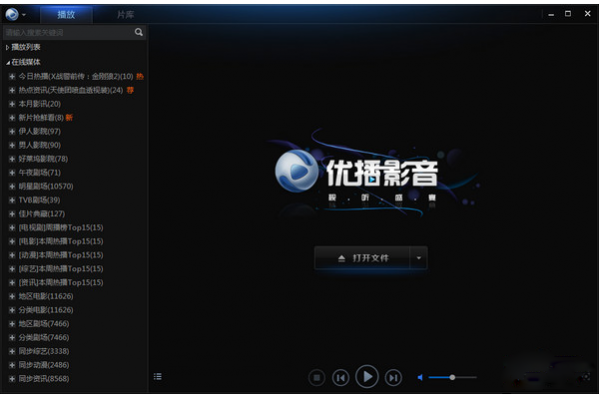Screen dimensions: 600x397
Task: Select the [动漫]本周热播Top15 row
Action: [x=61, y=255]
